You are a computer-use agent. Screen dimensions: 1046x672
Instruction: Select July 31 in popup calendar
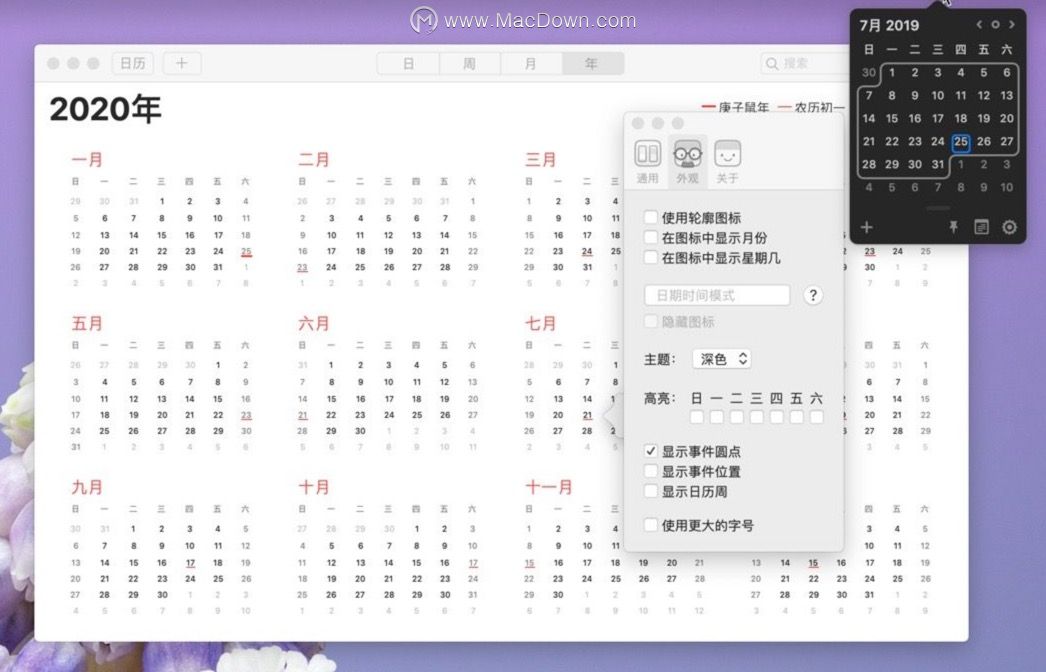(938, 164)
